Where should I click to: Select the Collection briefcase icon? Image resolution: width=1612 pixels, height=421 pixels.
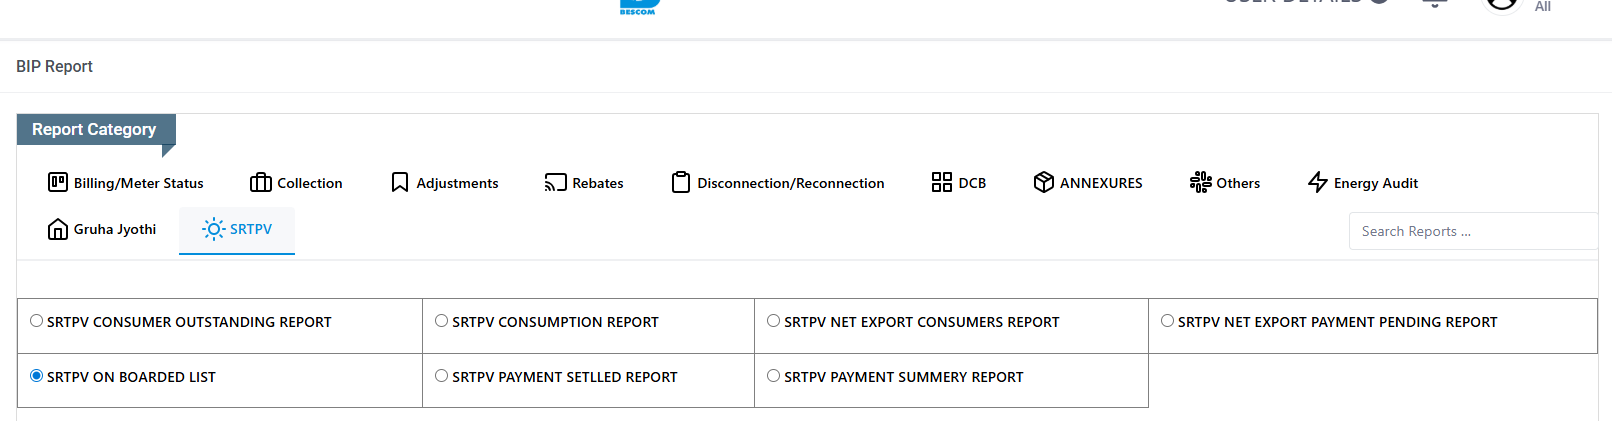coord(261,182)
